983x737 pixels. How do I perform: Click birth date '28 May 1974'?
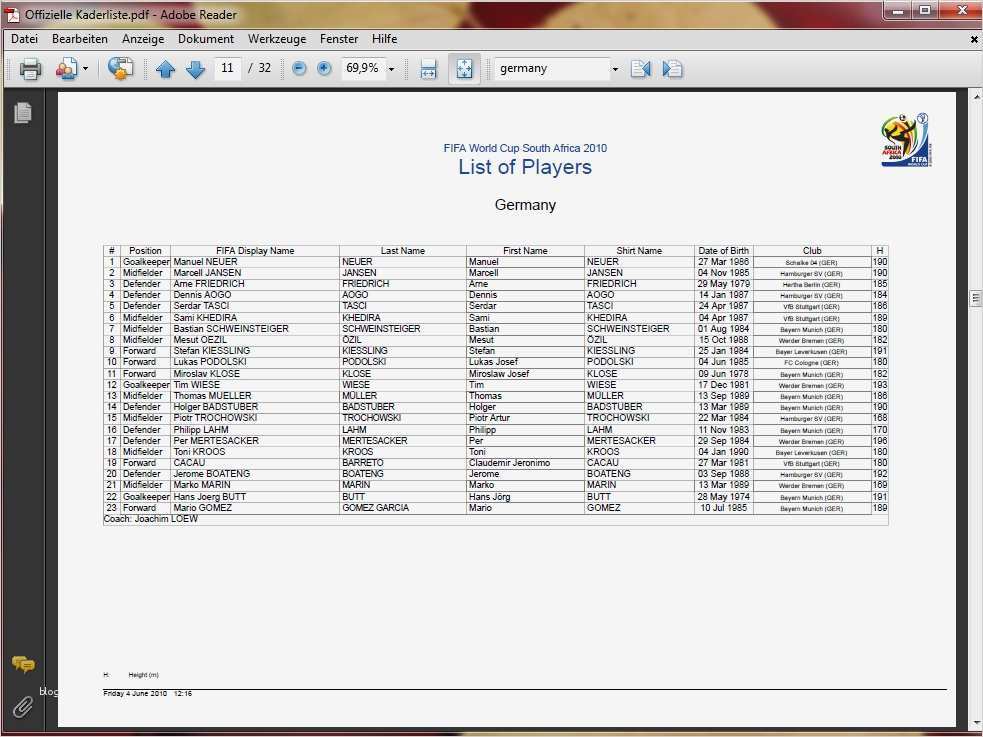(x=724, y=497)
